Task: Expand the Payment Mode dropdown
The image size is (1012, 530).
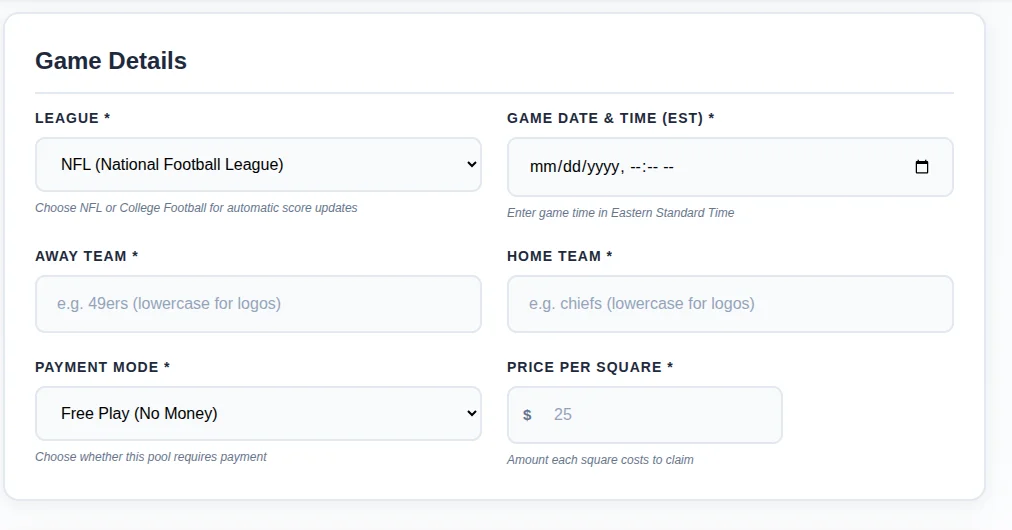Action: pyautogui.click(x=258, y=414)
